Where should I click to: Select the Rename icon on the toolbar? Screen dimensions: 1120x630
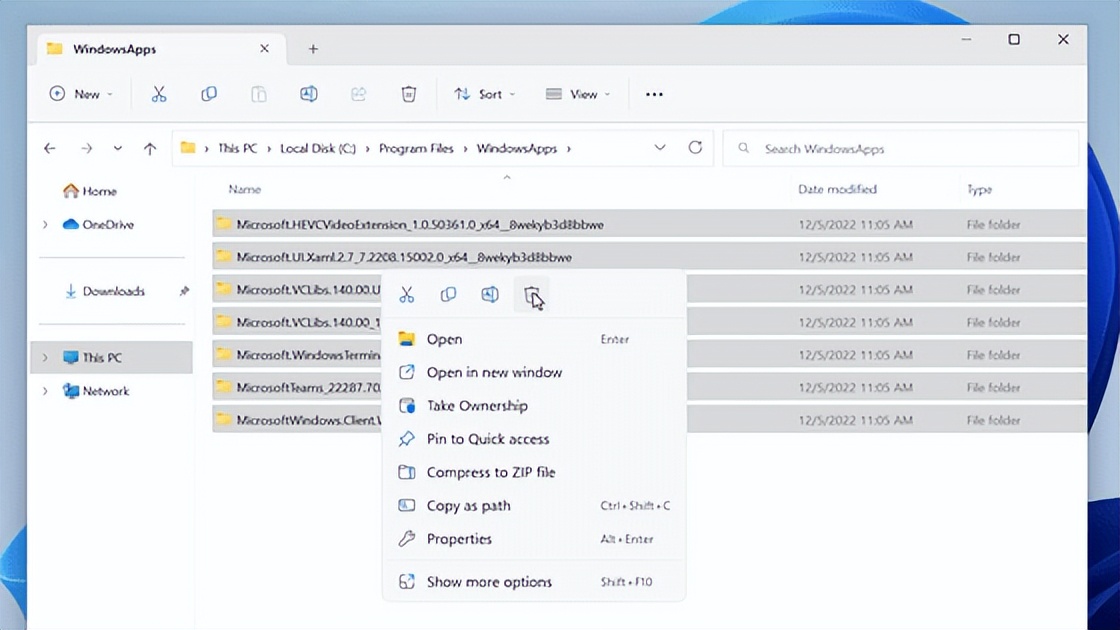point(308,93)
